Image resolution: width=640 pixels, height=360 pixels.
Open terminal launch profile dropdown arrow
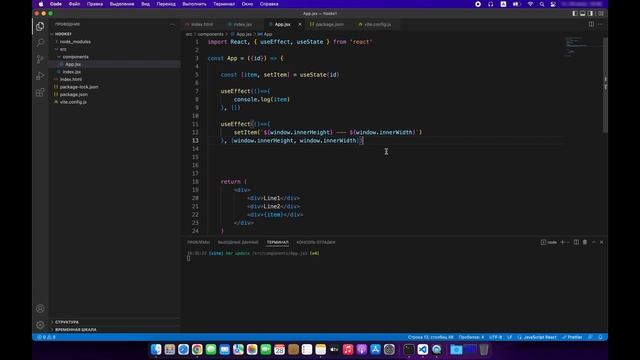[x=568, y=242]
